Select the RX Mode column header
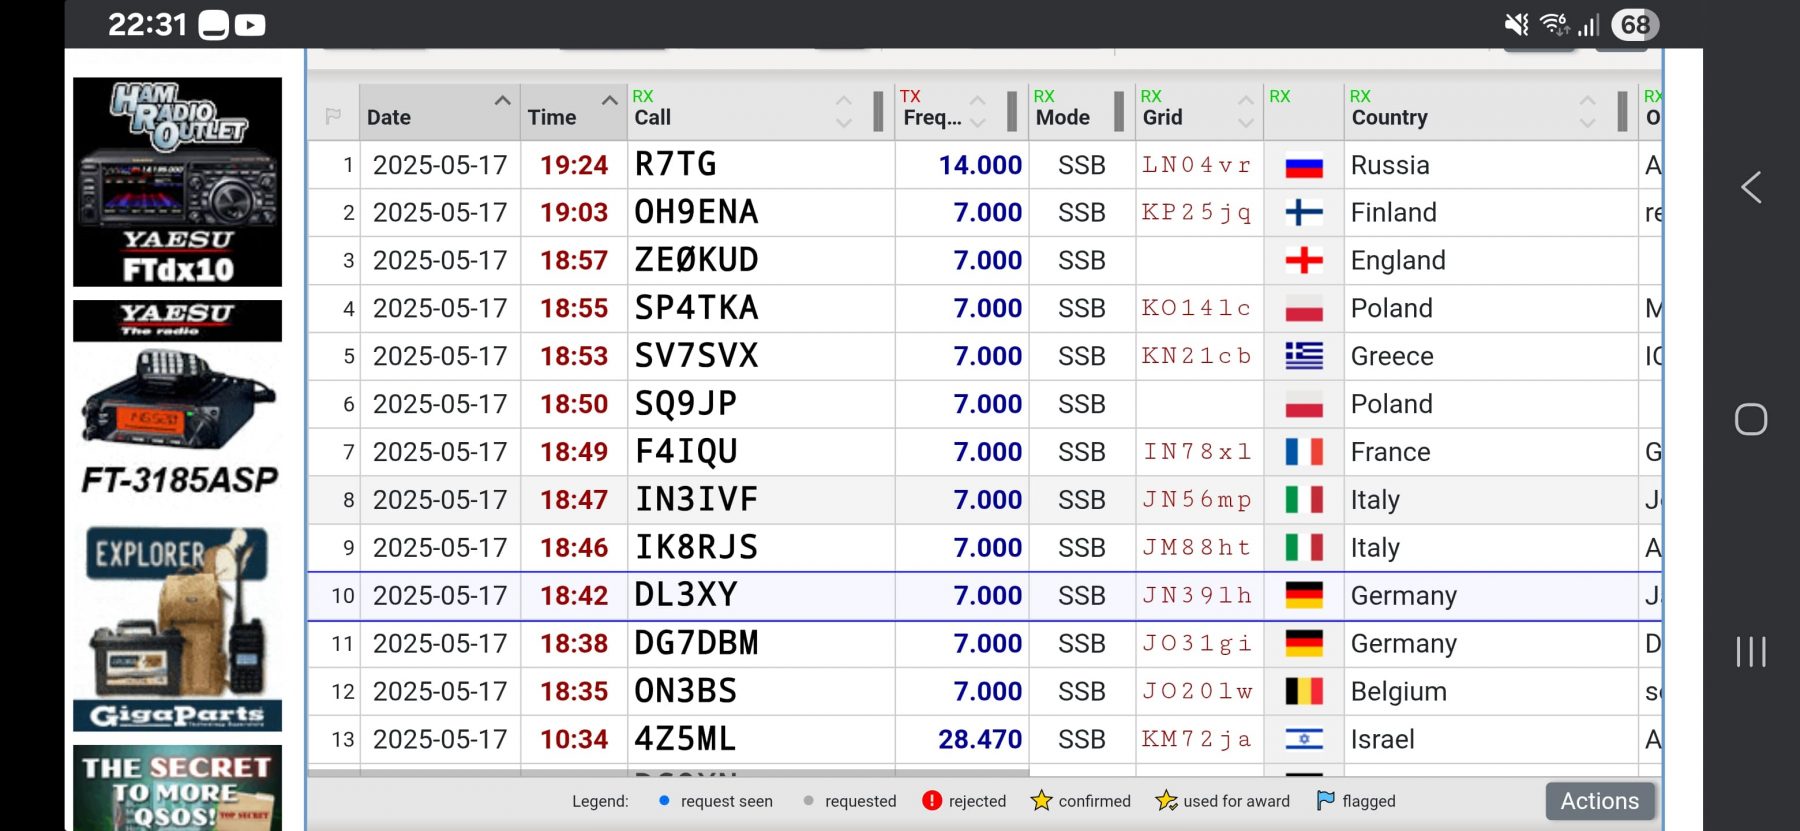Screen dimensions: 1800x831 coord(1063,117)
